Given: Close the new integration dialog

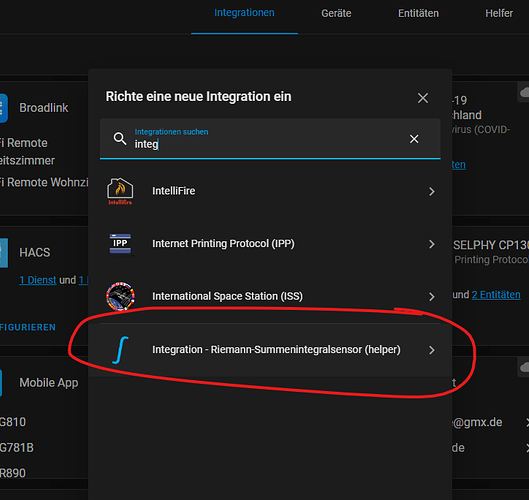Looking at the screenshot, I should (423, 98).
